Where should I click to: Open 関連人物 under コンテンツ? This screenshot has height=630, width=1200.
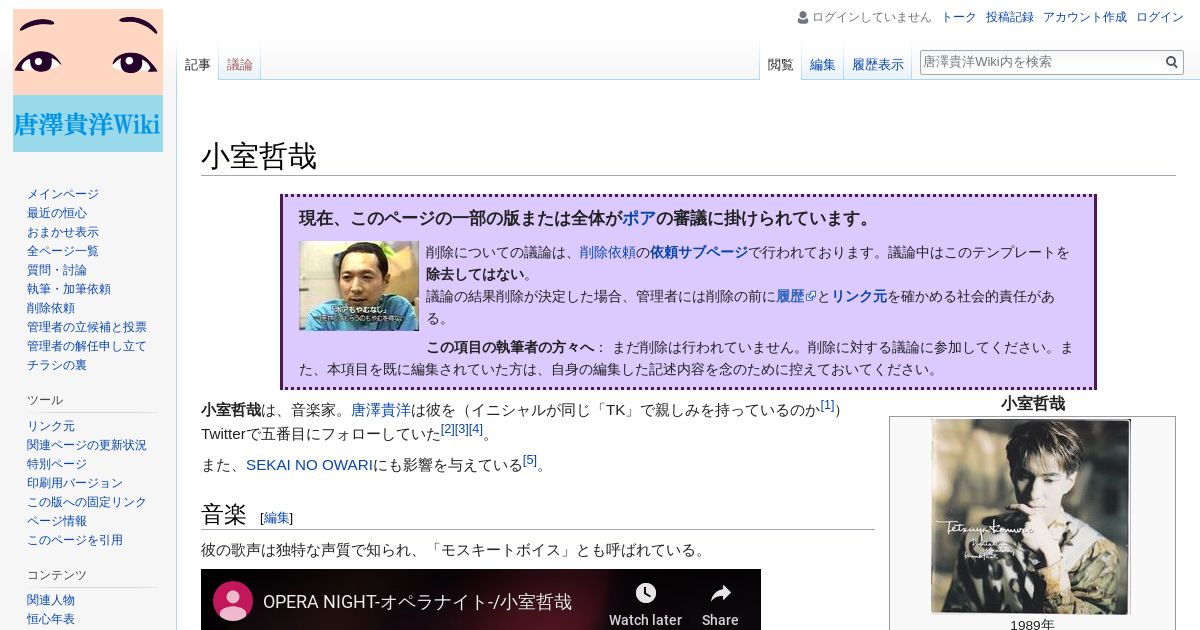[51, 600]
